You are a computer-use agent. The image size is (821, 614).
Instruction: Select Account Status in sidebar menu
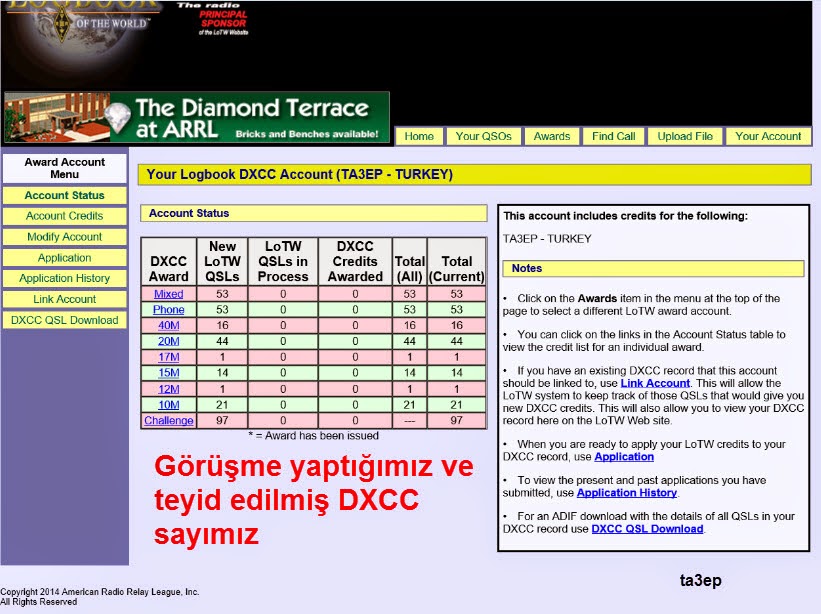[x=64, y=195]
